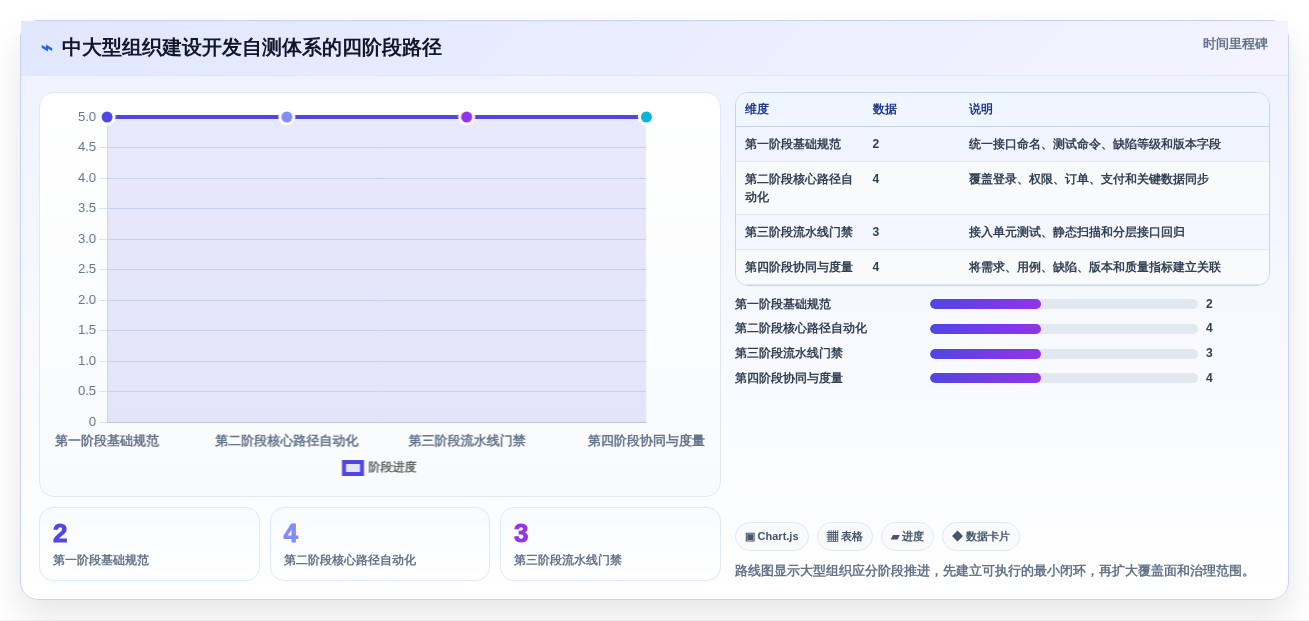Open the data card showing 2 第一阶段基础规范

149,544
